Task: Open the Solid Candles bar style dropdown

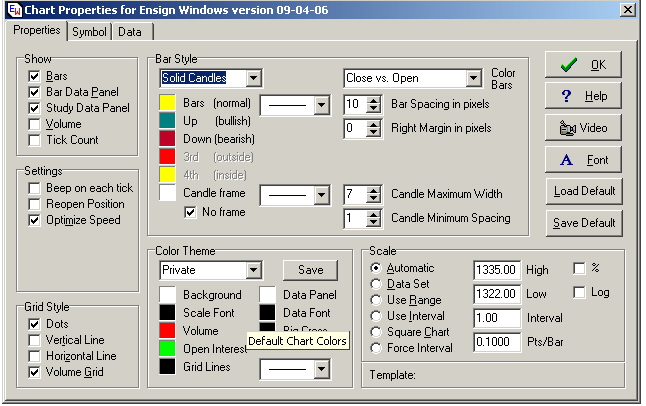Action: [x=253, y=78]
